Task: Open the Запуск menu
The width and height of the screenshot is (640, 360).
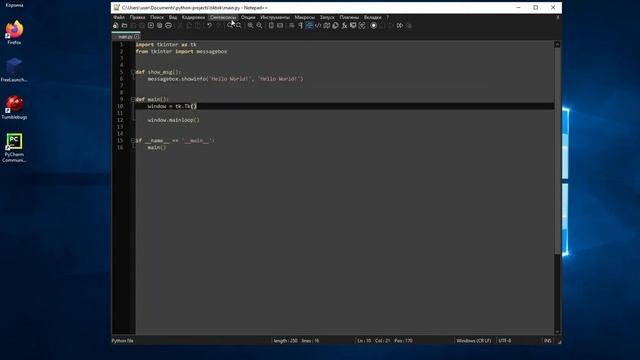Action: pyautogui.click(x=327, y=17)
